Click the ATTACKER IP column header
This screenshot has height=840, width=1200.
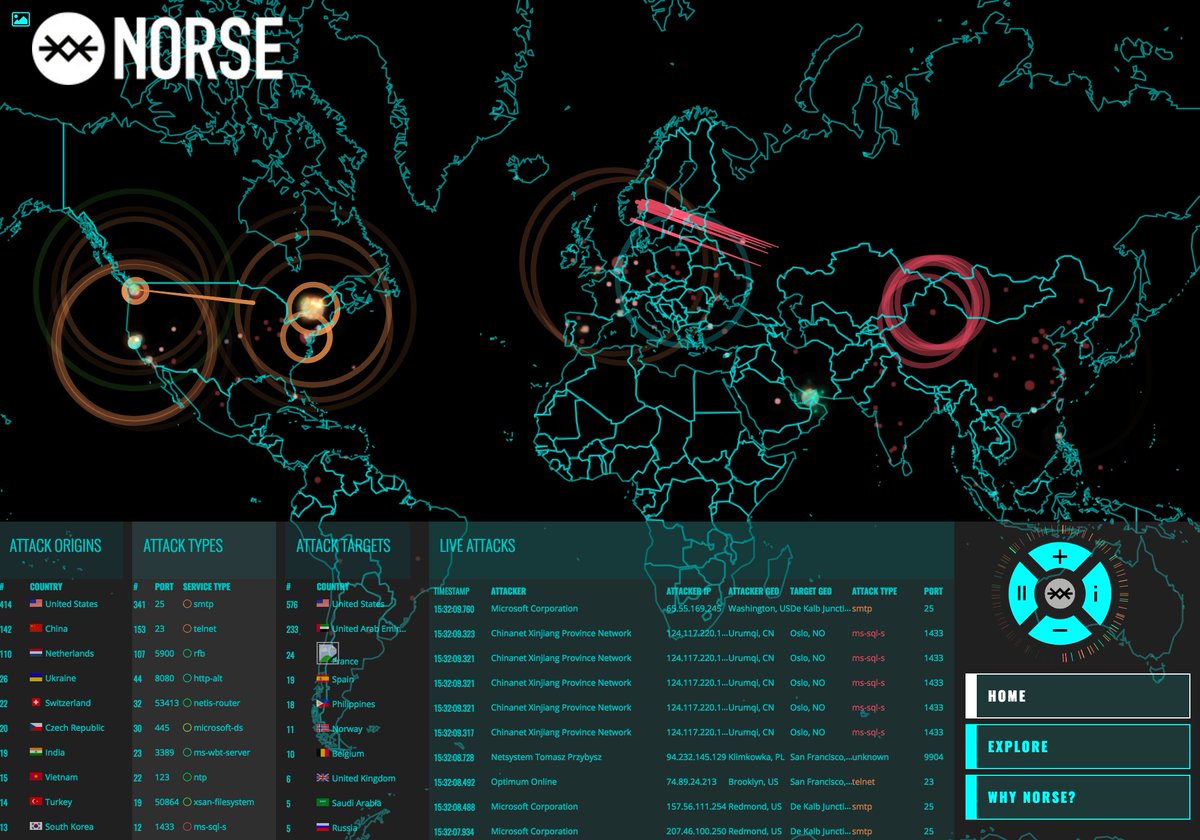pyautogui.click(x=689, y=591)
